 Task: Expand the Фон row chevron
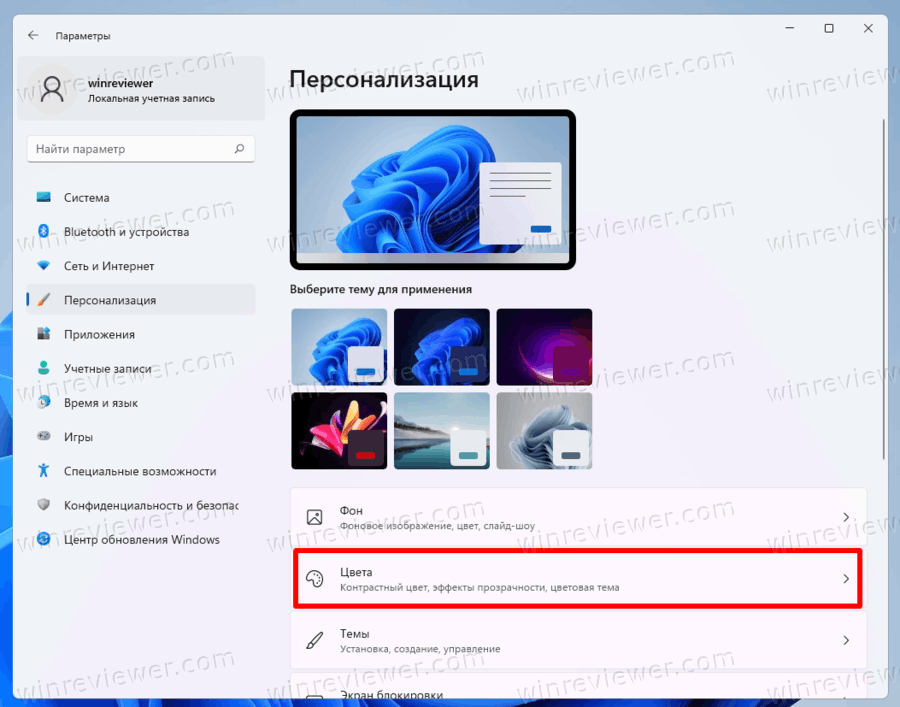[x=845, y=517]
